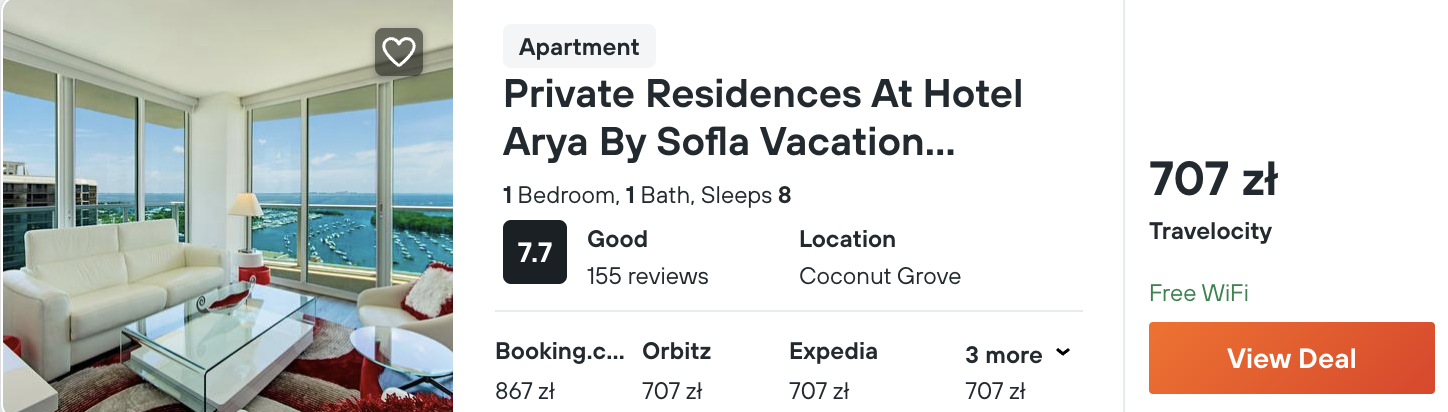Click the bedroom, bath and sleeps details
The image size is (1448, 412).
[x=647, y=195]
